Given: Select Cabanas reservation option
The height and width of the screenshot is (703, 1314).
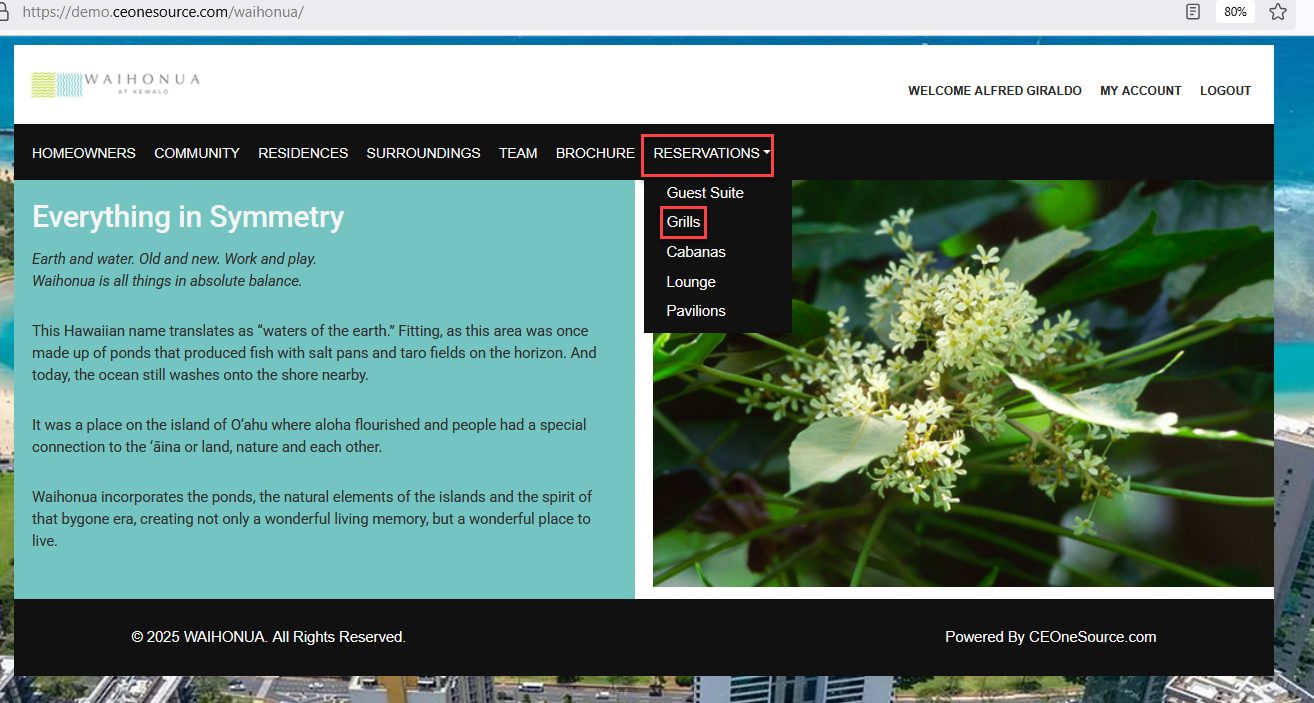Looking at the screenshot, I should click(x=696, y=252).
